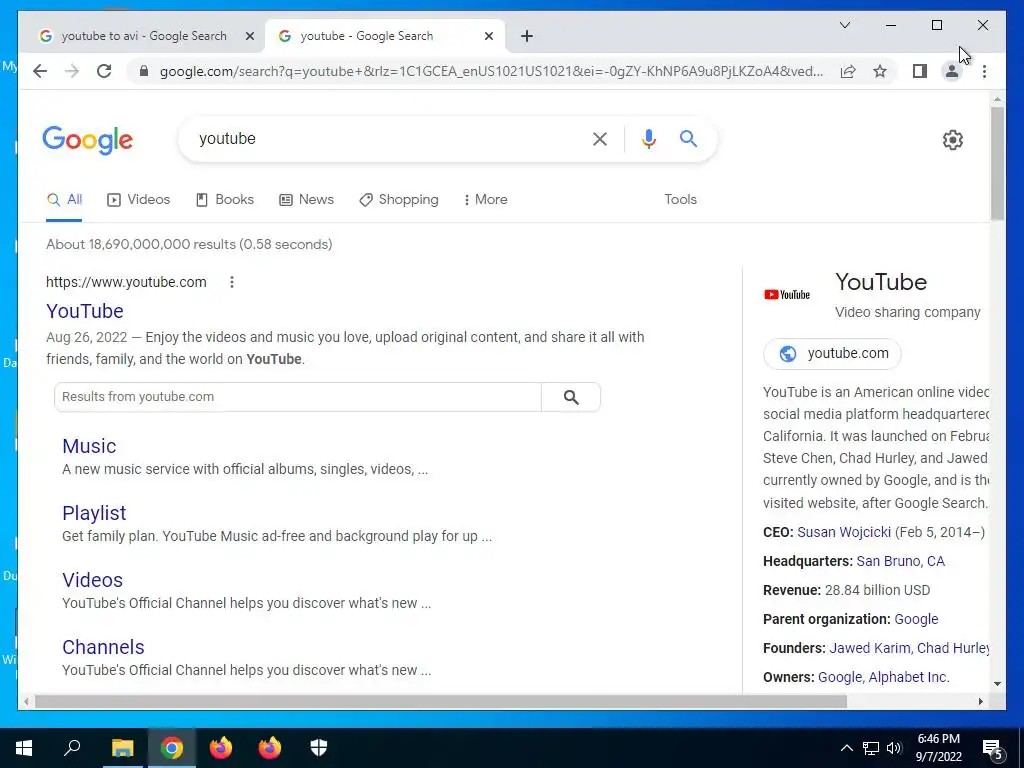The image size is (1024, 768).
Task: Click the forward navigation arrow
Action: 72,71
